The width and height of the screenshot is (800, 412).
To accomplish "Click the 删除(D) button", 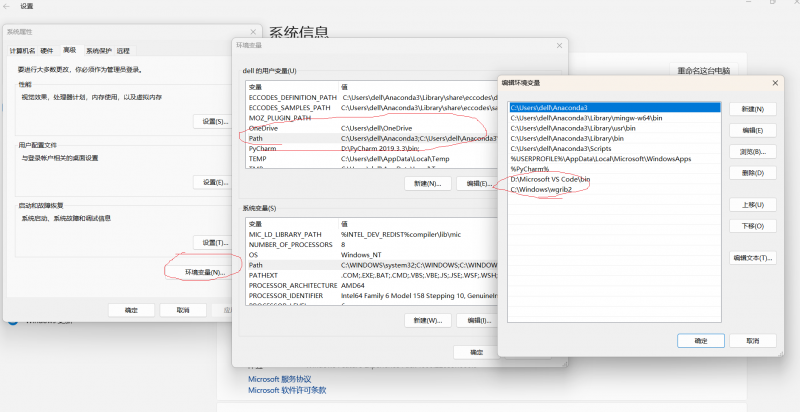I will pyautogui.click(x=752, y=173).
